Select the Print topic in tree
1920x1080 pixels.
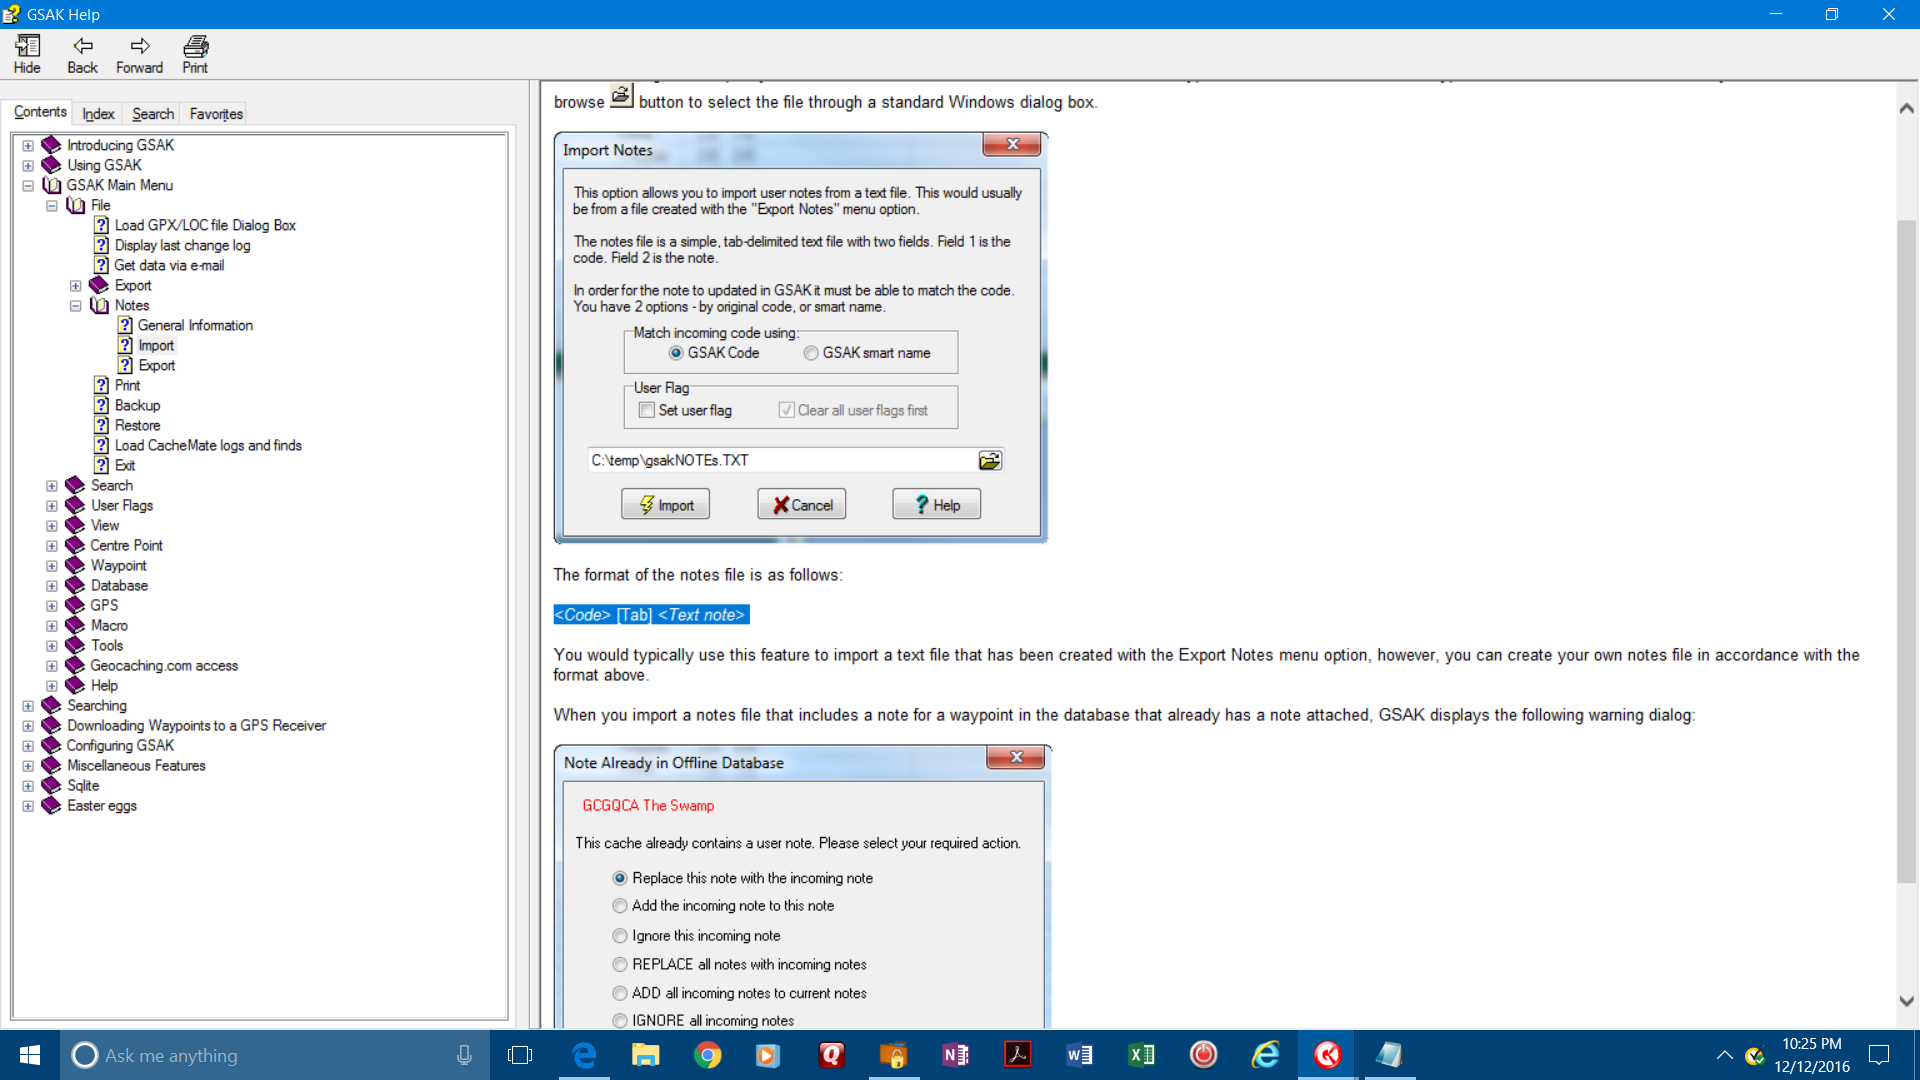pos(127,385)
